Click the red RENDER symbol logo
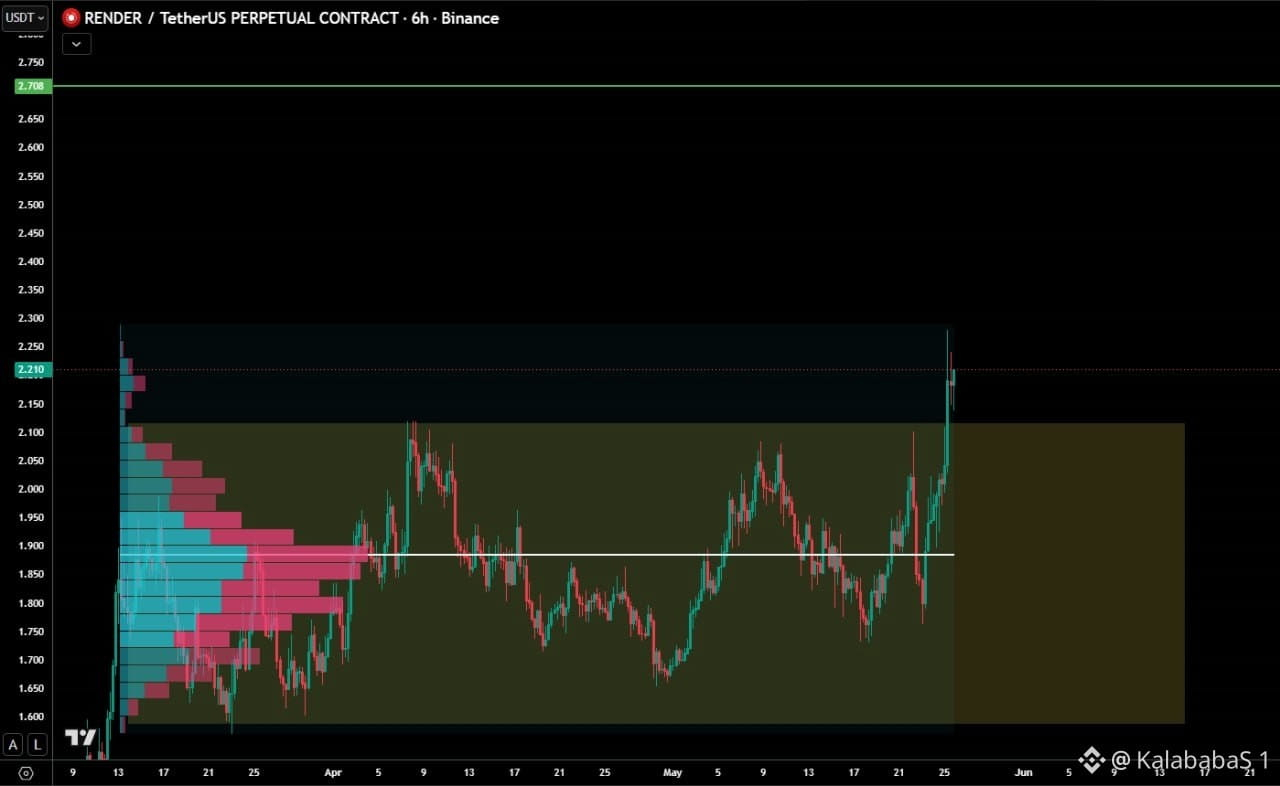Viewport: 1280px width, 786px height. [71, 18]
